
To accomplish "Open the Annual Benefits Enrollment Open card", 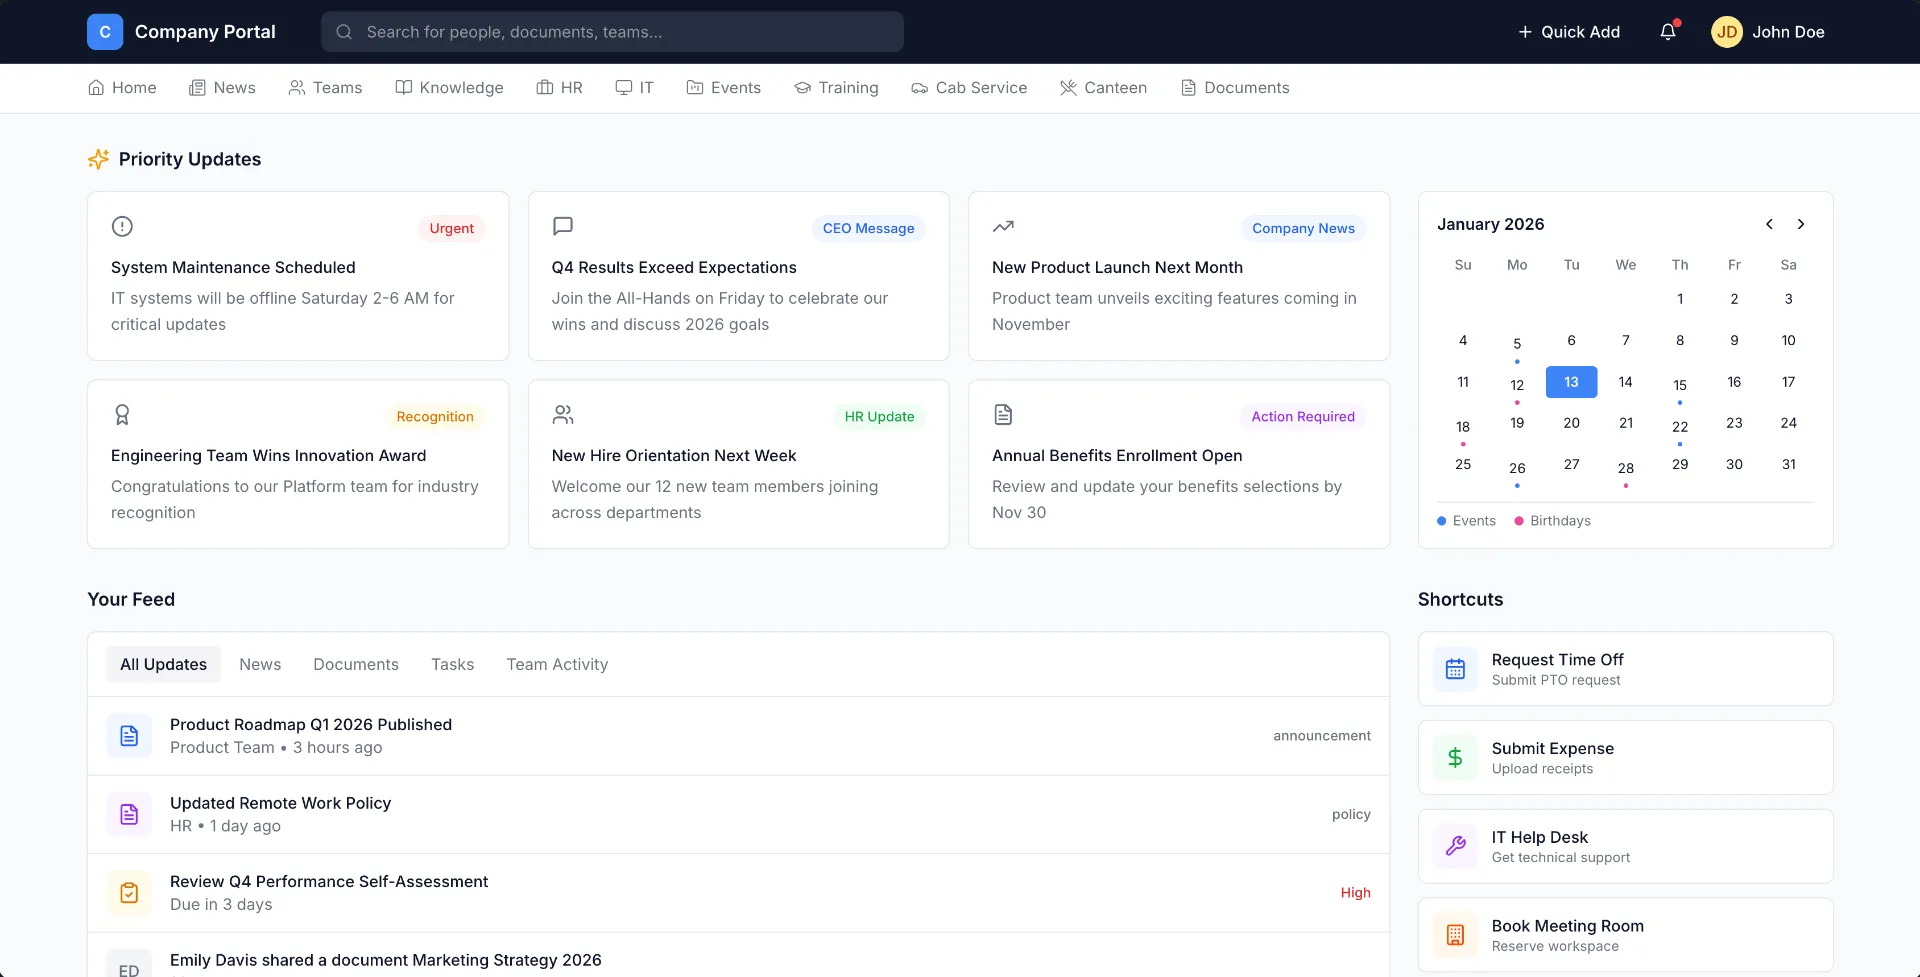I will pos(1178,464).
